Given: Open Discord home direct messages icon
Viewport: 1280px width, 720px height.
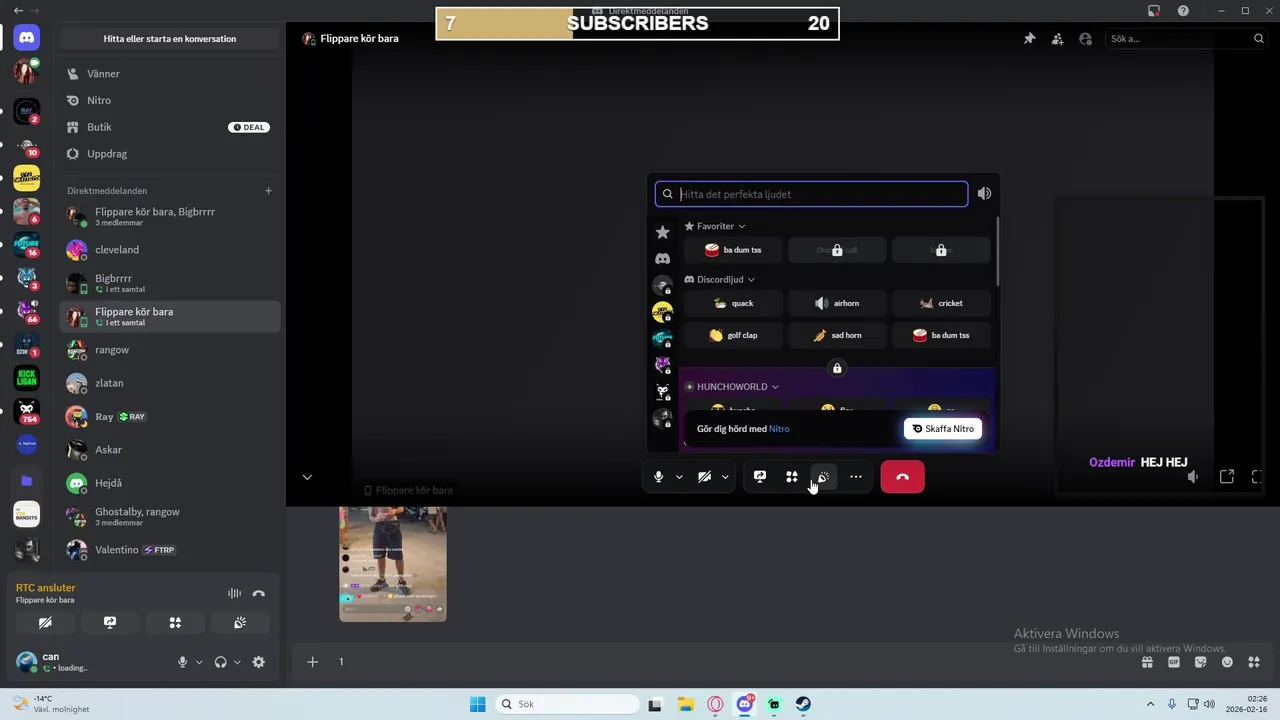Looking at the screenshot, I should [27, 38].
